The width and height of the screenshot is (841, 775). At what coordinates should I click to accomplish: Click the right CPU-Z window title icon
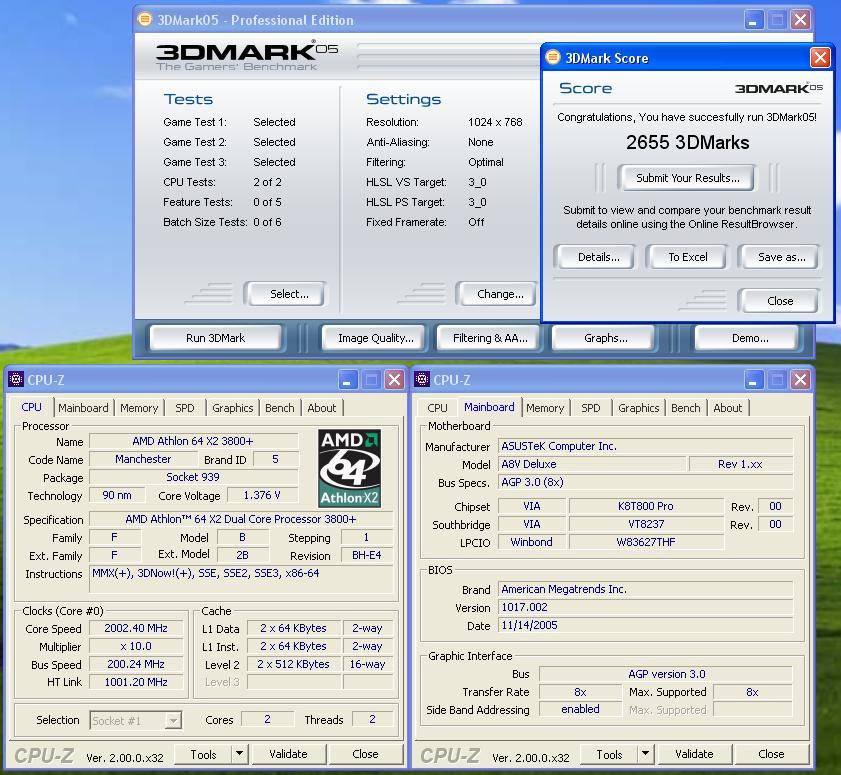[422, 380]
